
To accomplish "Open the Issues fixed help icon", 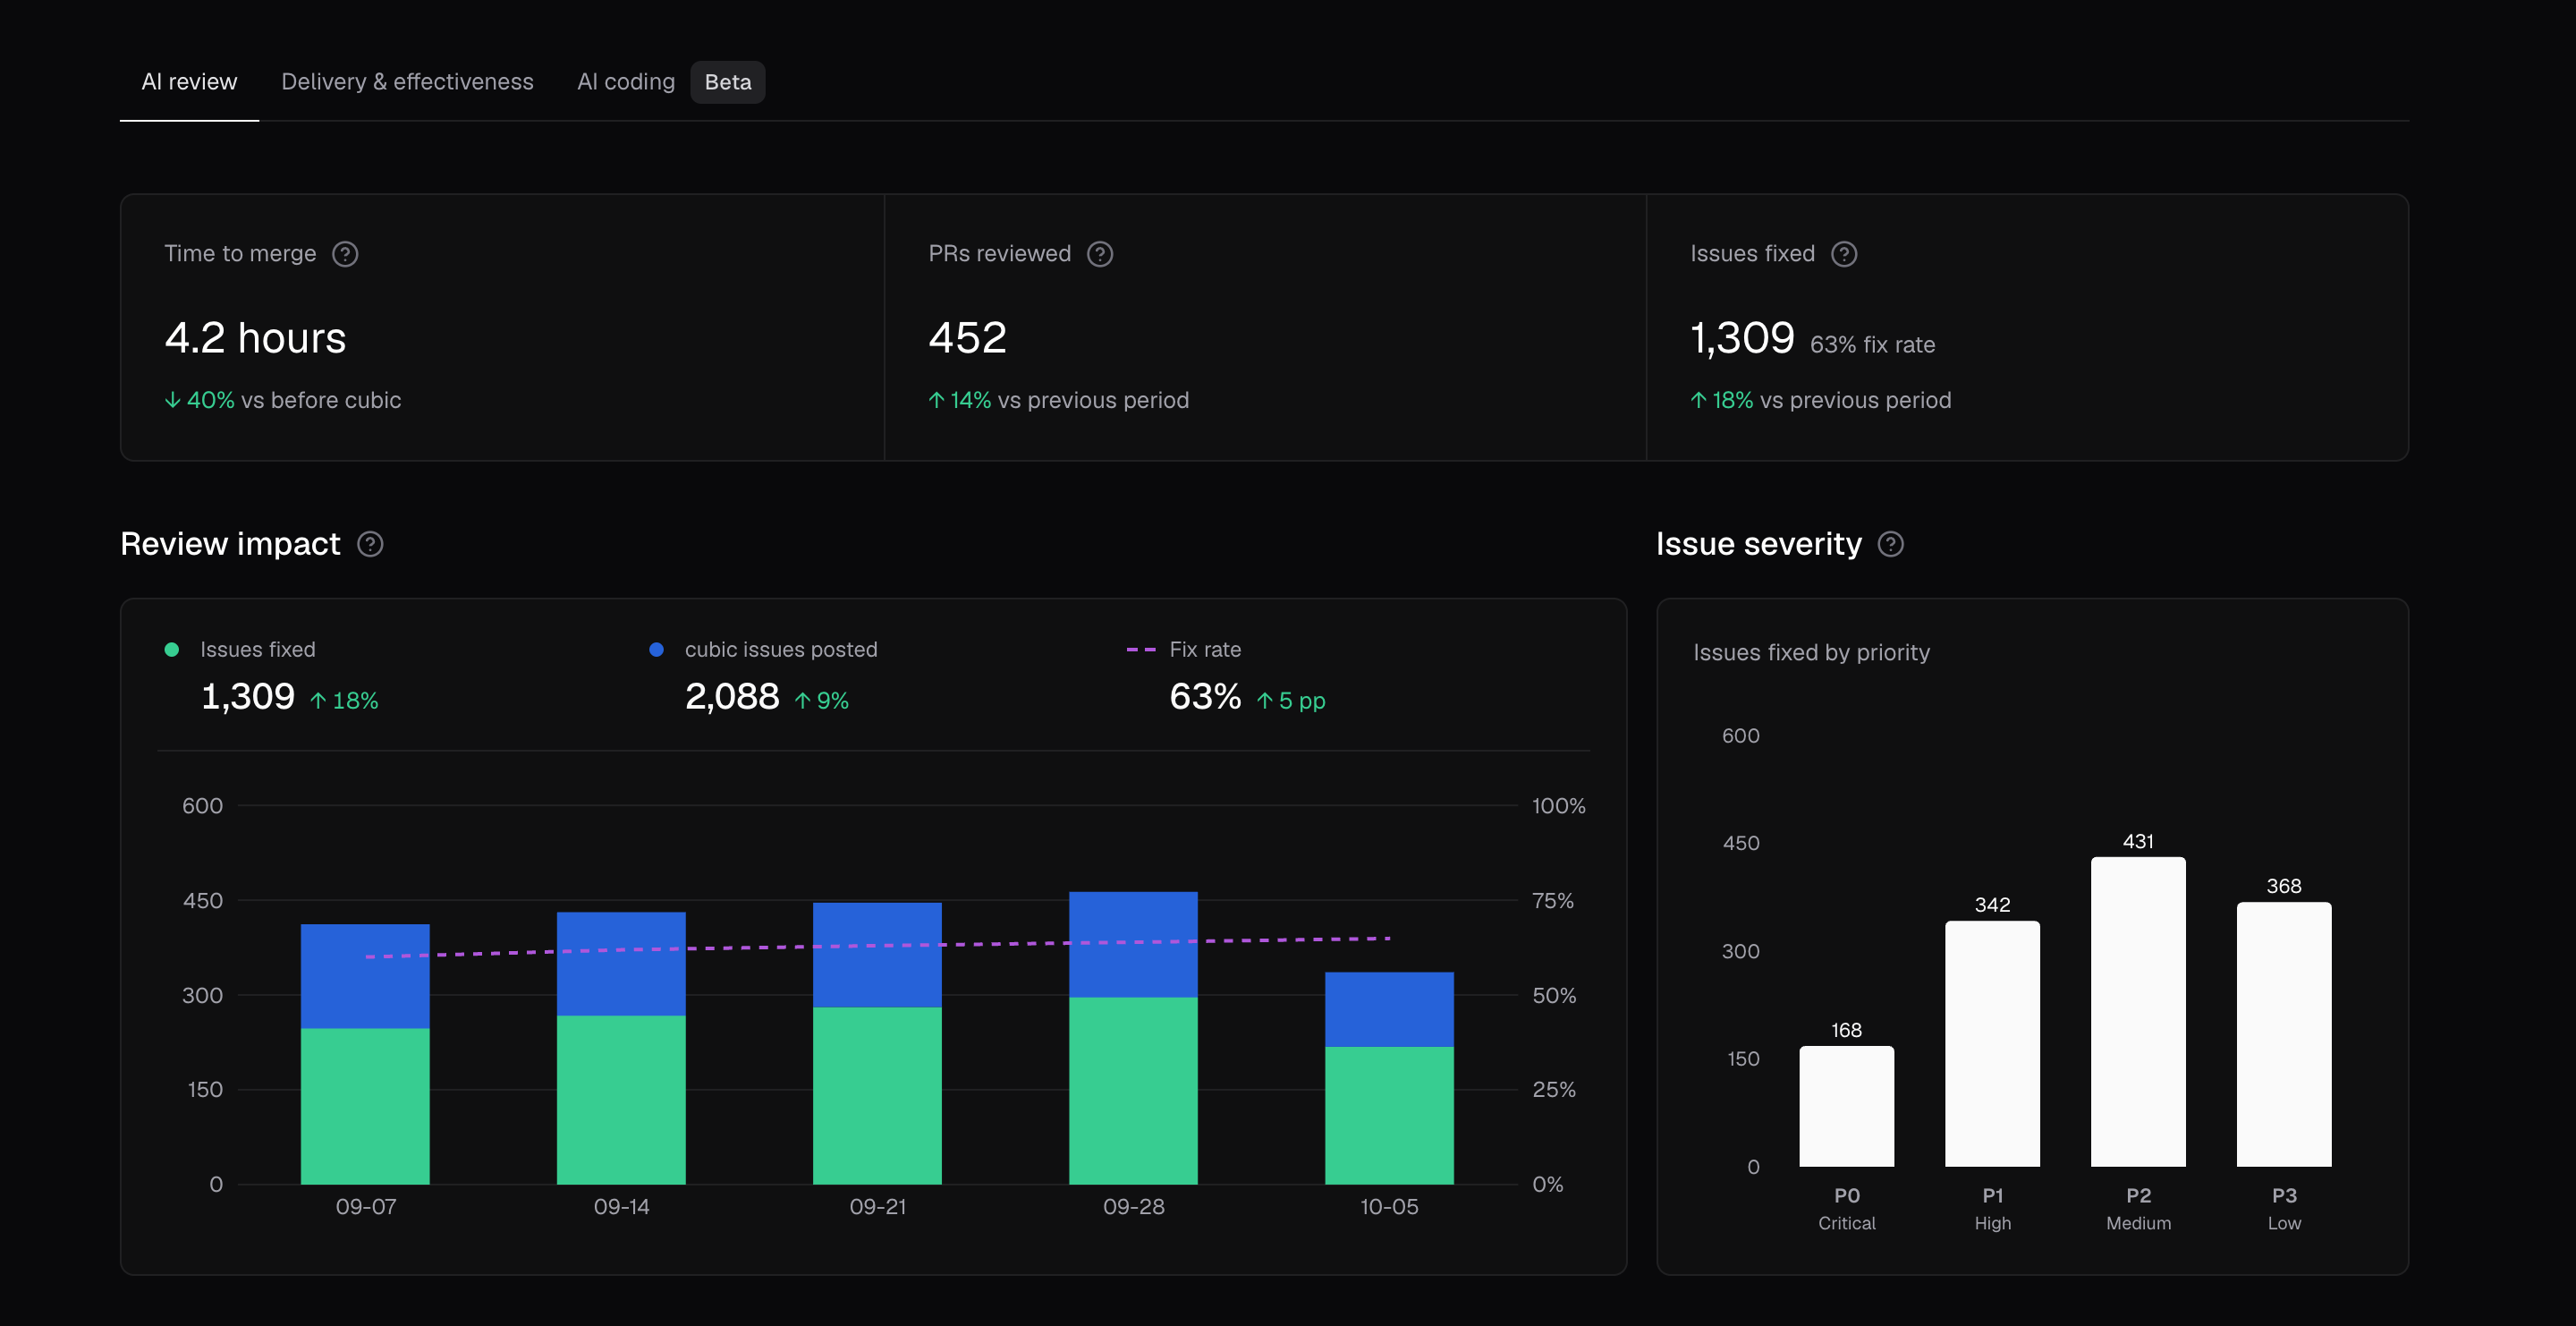I will tap(1844, 254).
